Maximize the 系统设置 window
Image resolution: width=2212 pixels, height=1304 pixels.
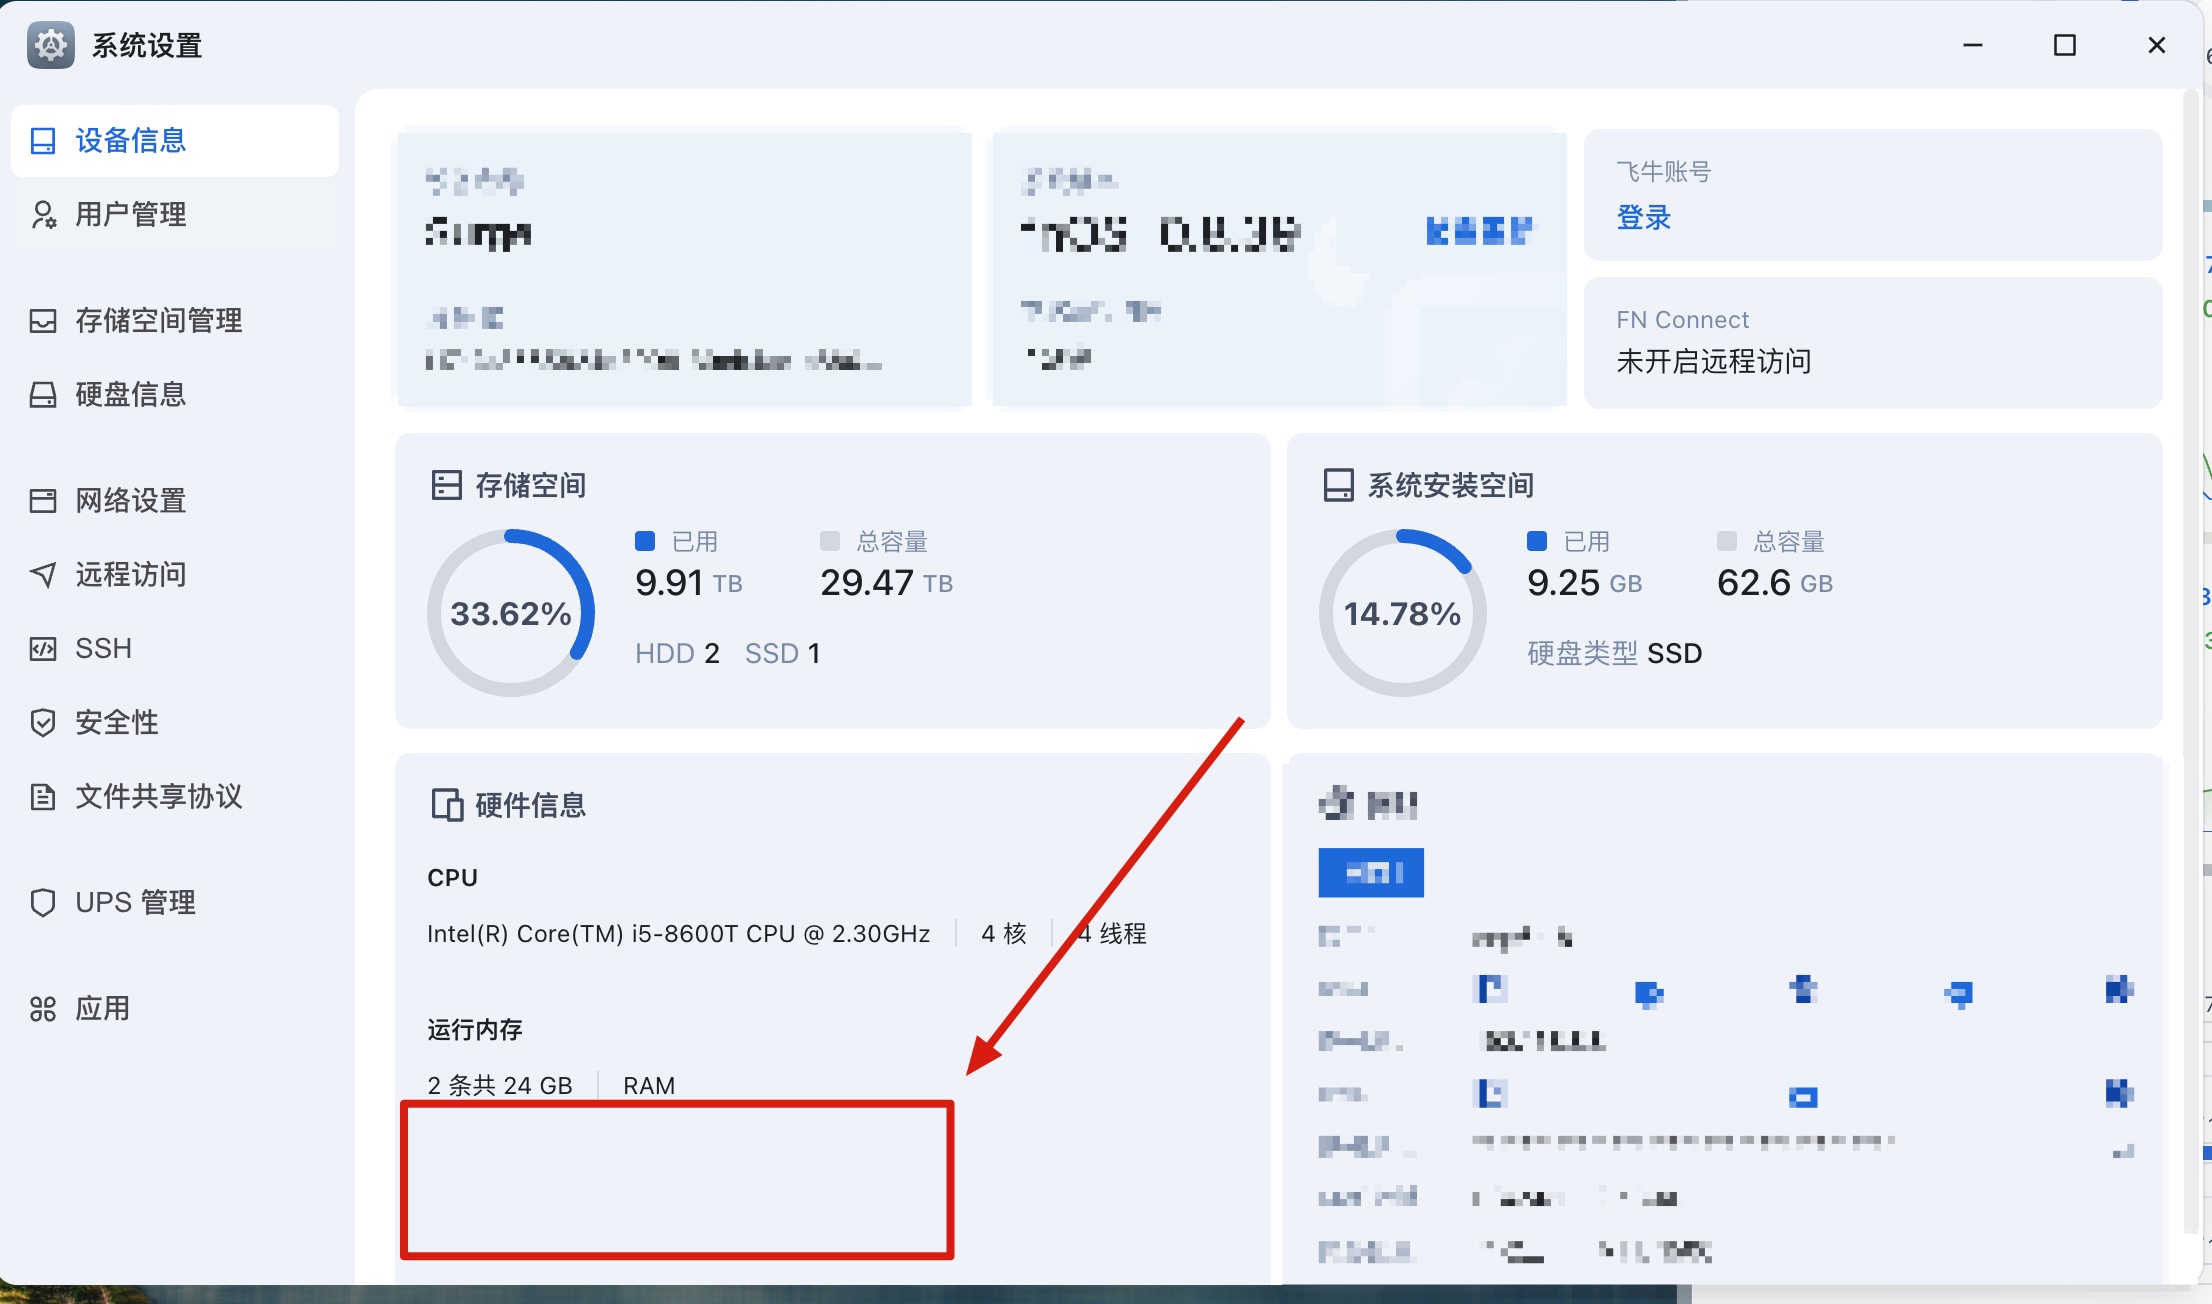(x=2065, y=46)
